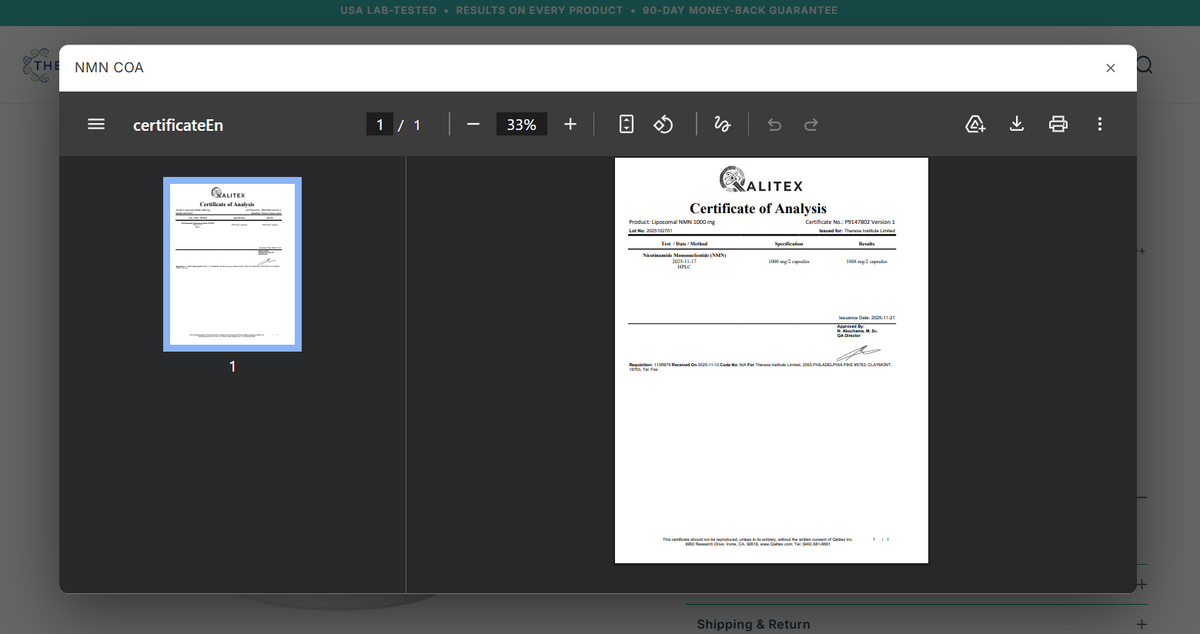
Task: Click the Shipping & Return label
Action: pyautogui.click(x=753, y=624)
